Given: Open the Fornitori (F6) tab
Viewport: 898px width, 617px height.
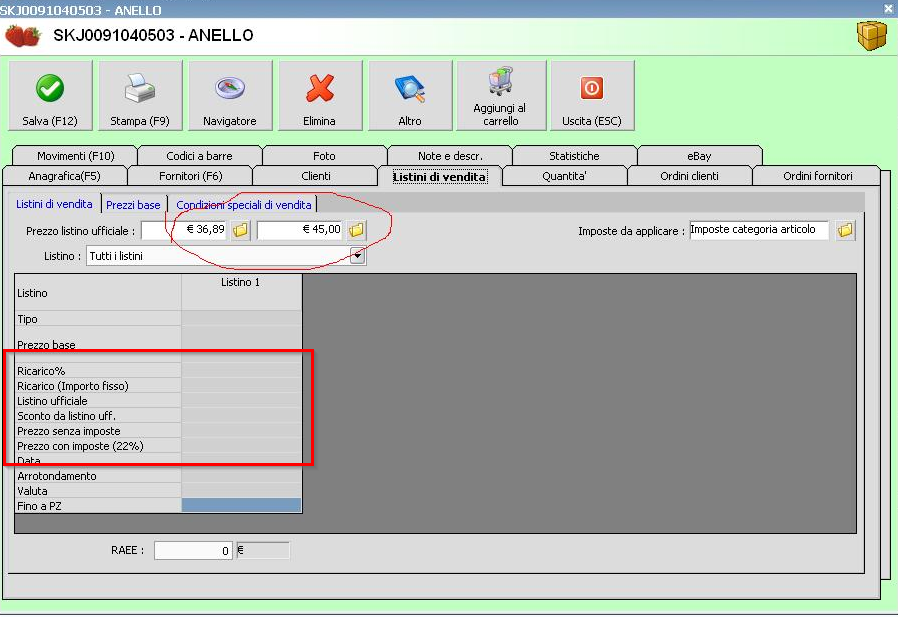Looking at the screenshot, I should point(191,176).
